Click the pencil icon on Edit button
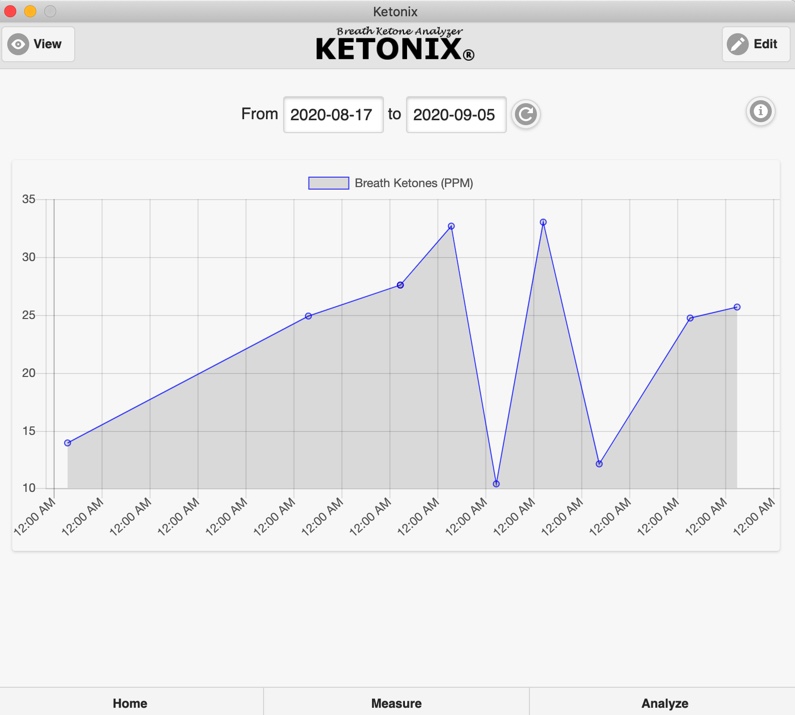 738,44
